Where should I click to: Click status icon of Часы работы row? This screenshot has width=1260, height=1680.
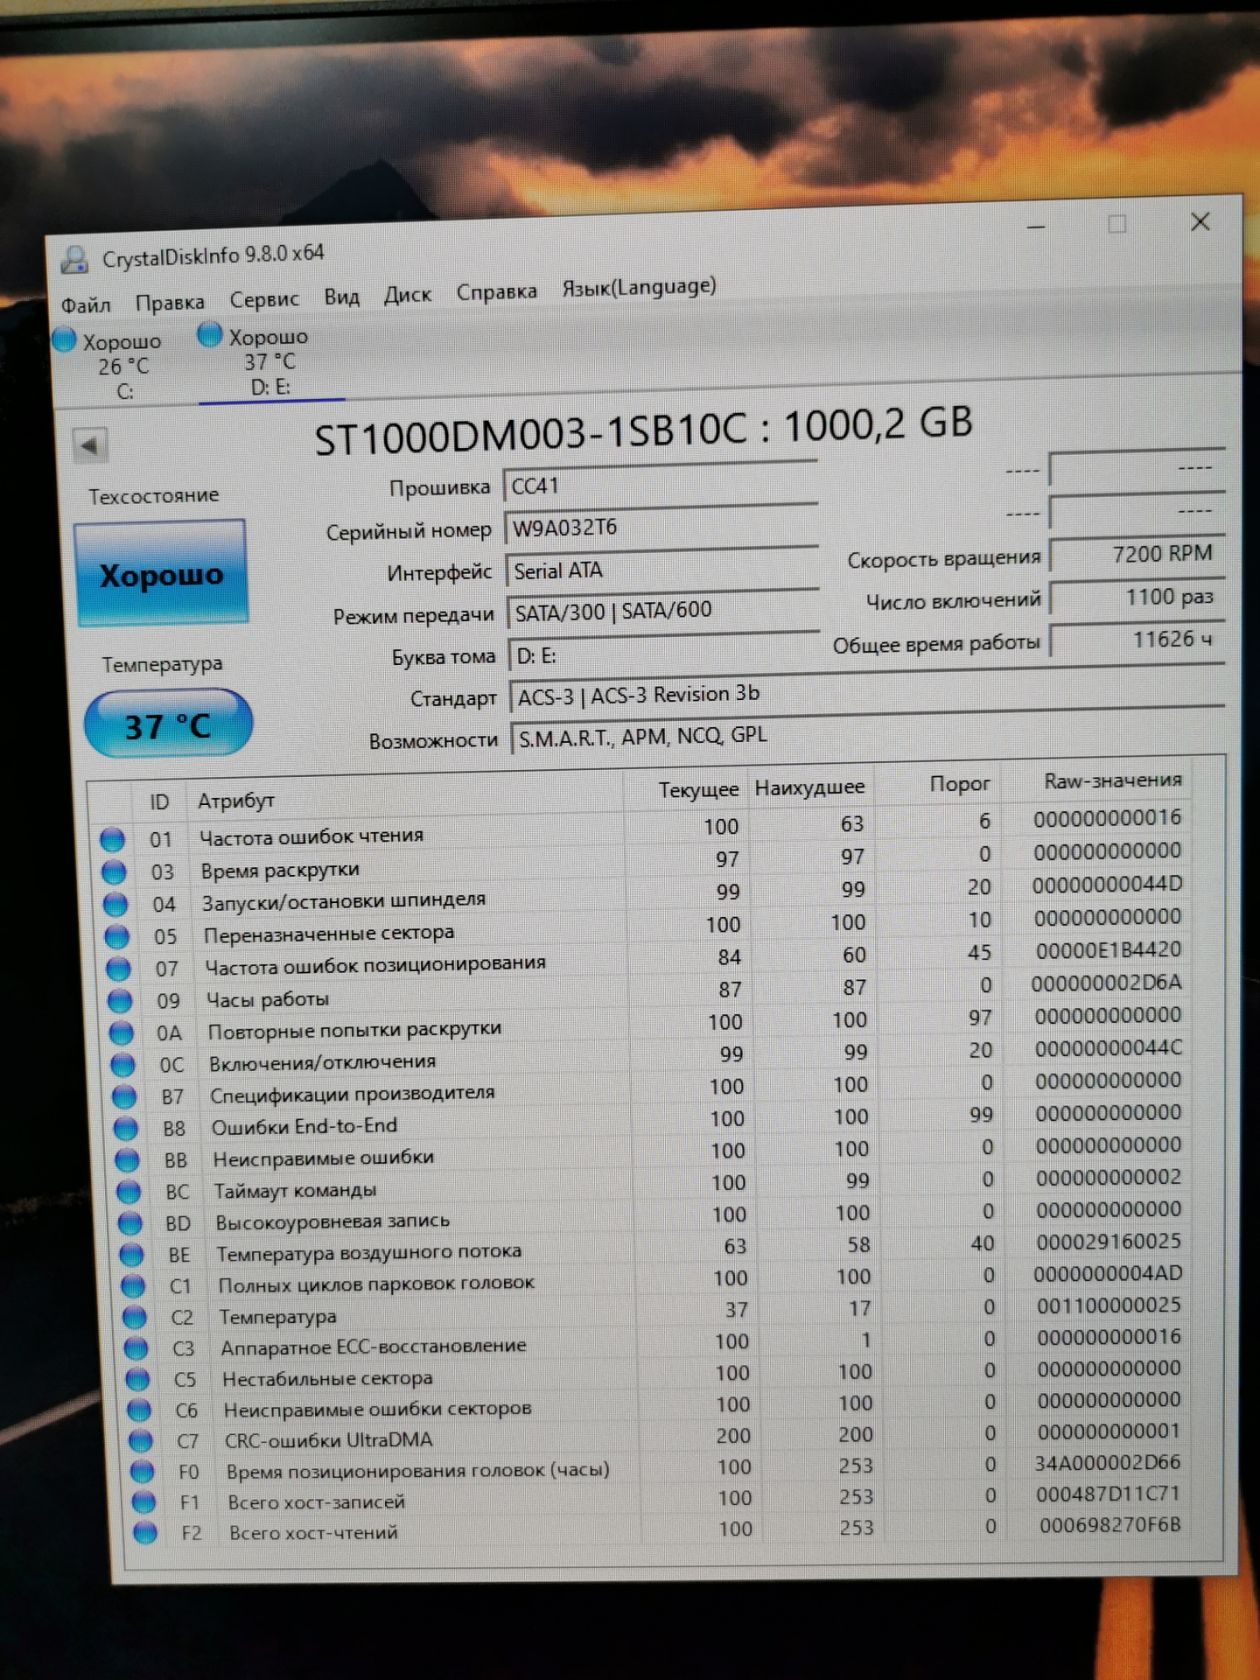pos(121,1000)
